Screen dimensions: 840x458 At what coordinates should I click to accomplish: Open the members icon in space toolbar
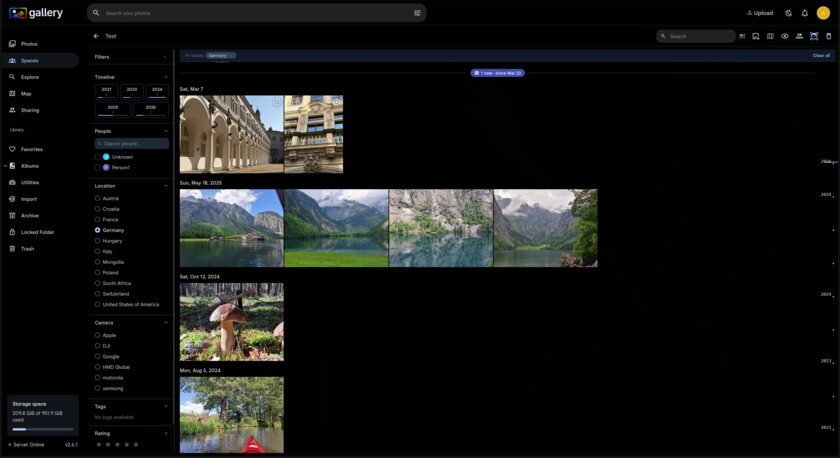pos(799,36)
